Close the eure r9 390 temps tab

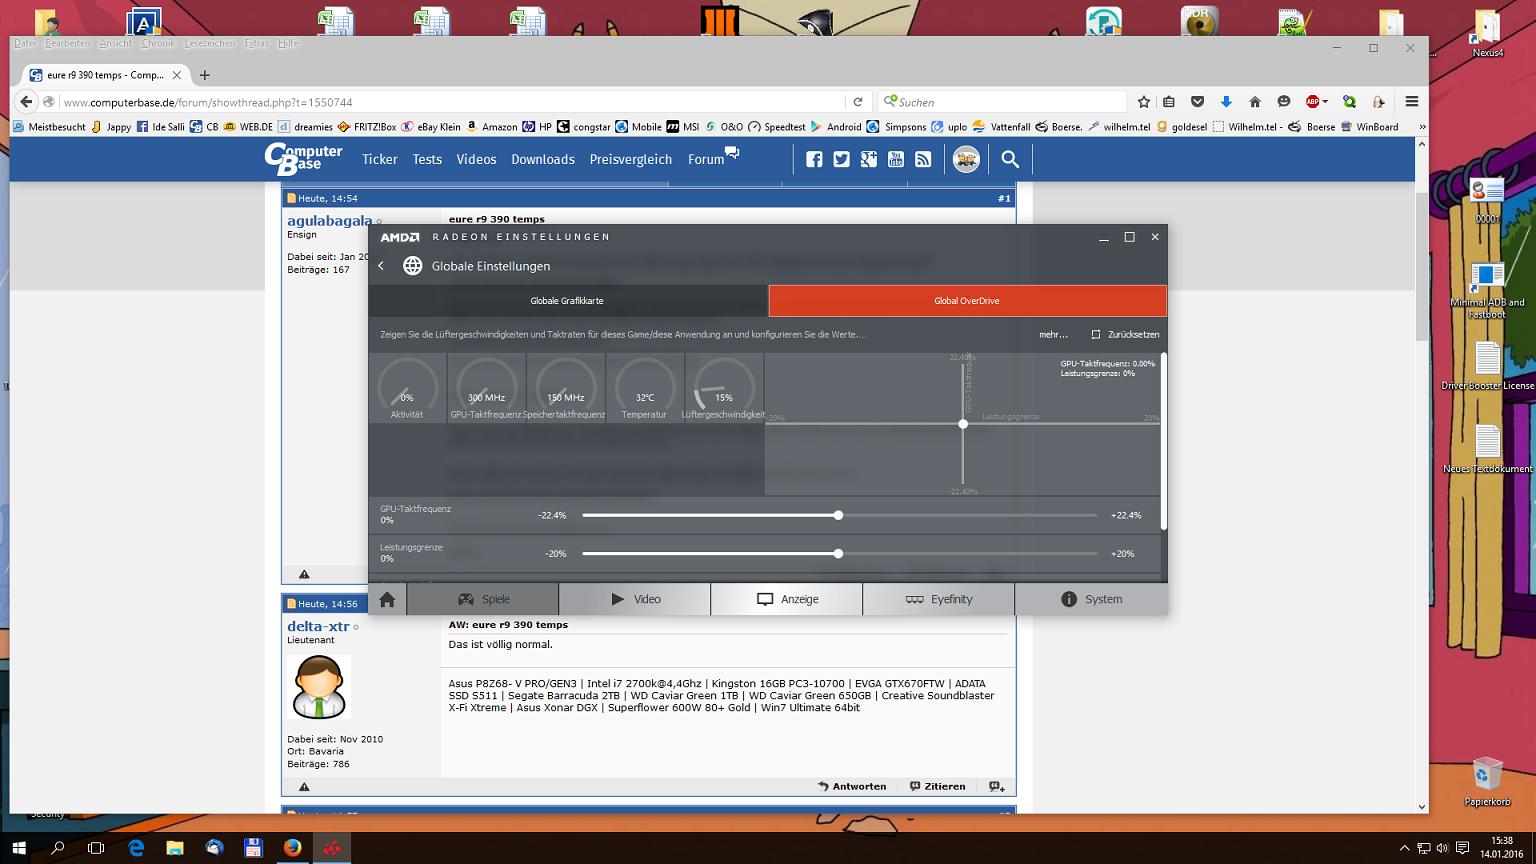[x=177, y=75]
